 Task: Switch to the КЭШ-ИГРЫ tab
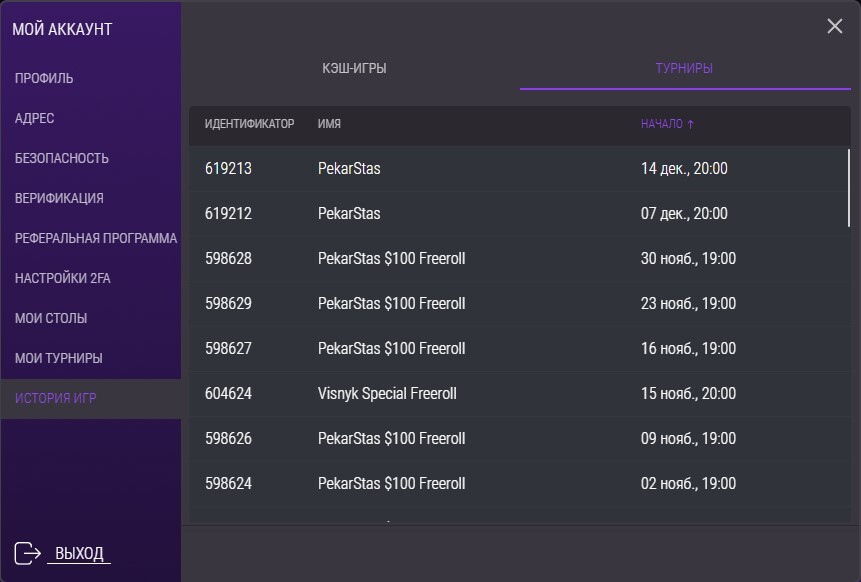[354, 69]
